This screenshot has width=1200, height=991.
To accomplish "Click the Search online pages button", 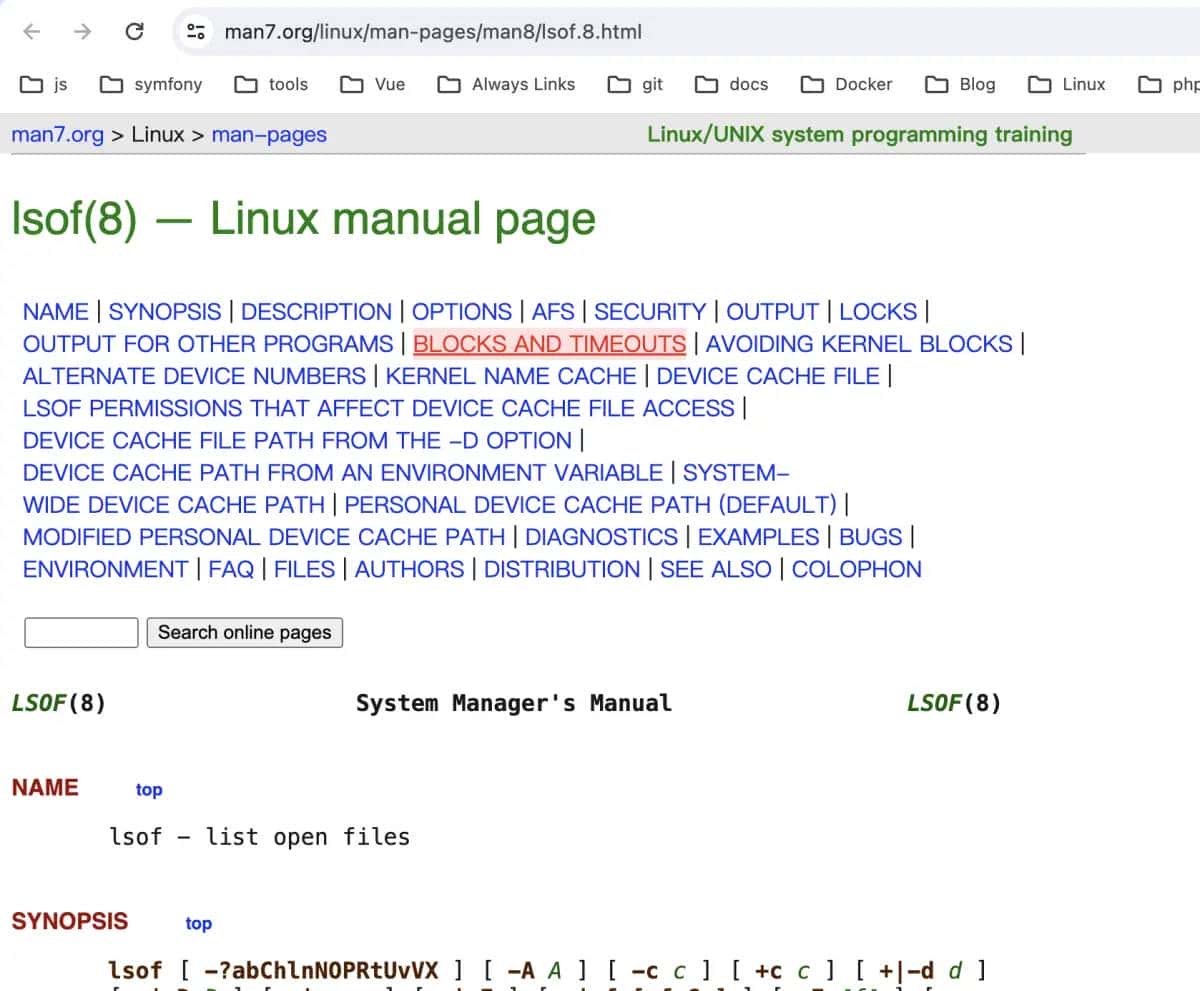I will pos(244,632).
